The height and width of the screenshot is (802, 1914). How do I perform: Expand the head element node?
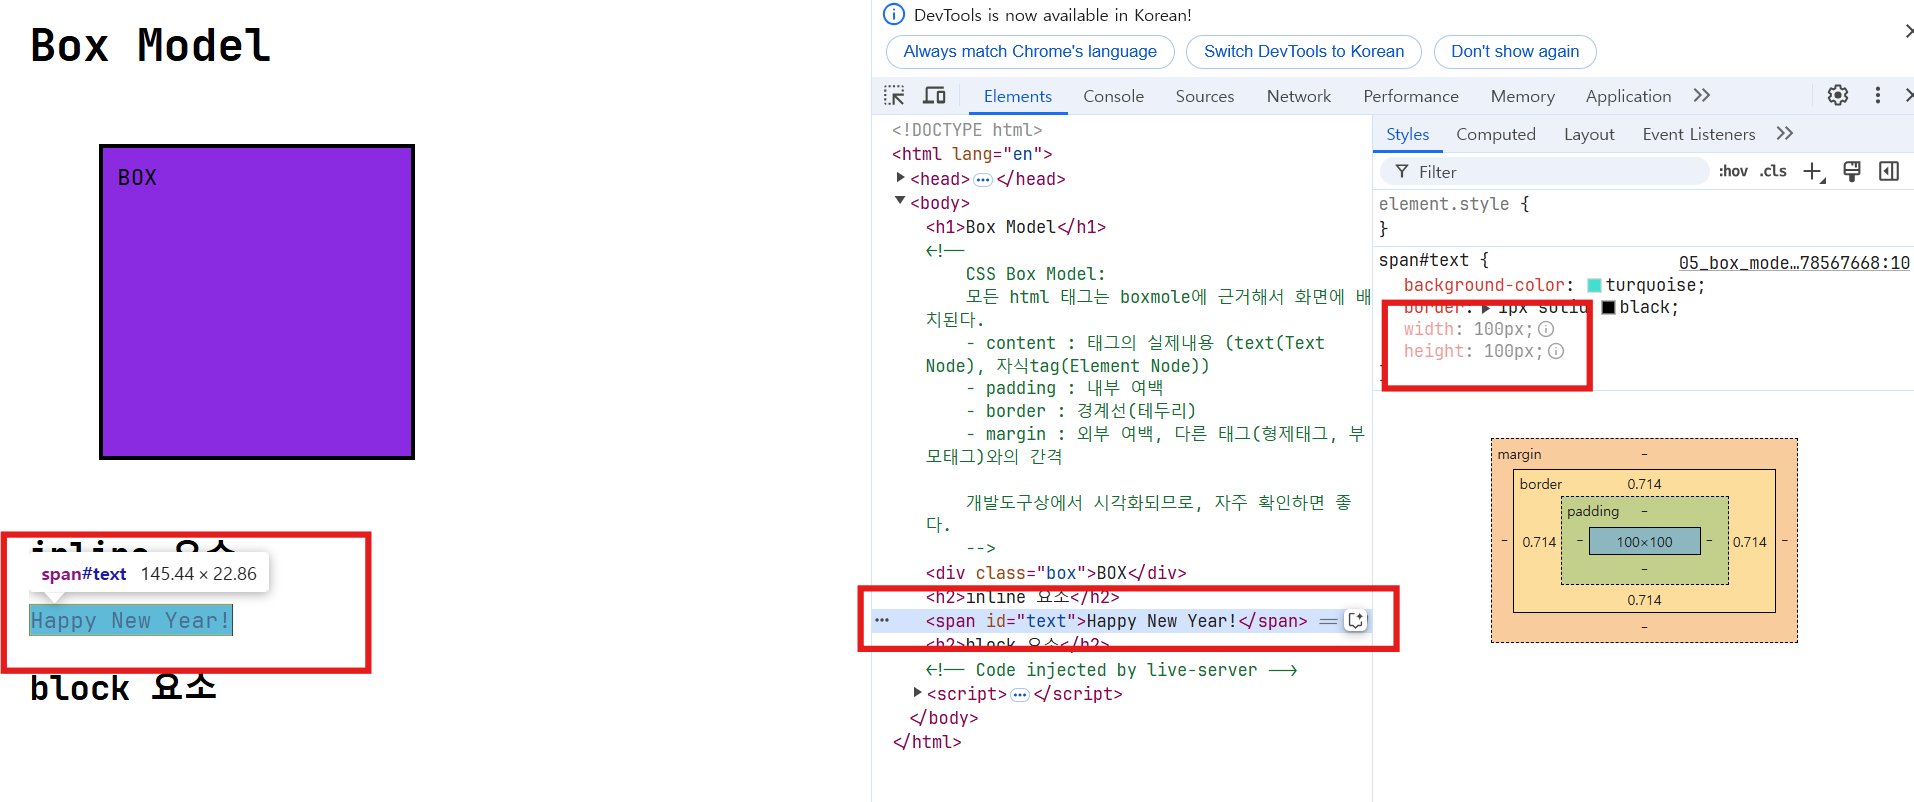[901, 178]
